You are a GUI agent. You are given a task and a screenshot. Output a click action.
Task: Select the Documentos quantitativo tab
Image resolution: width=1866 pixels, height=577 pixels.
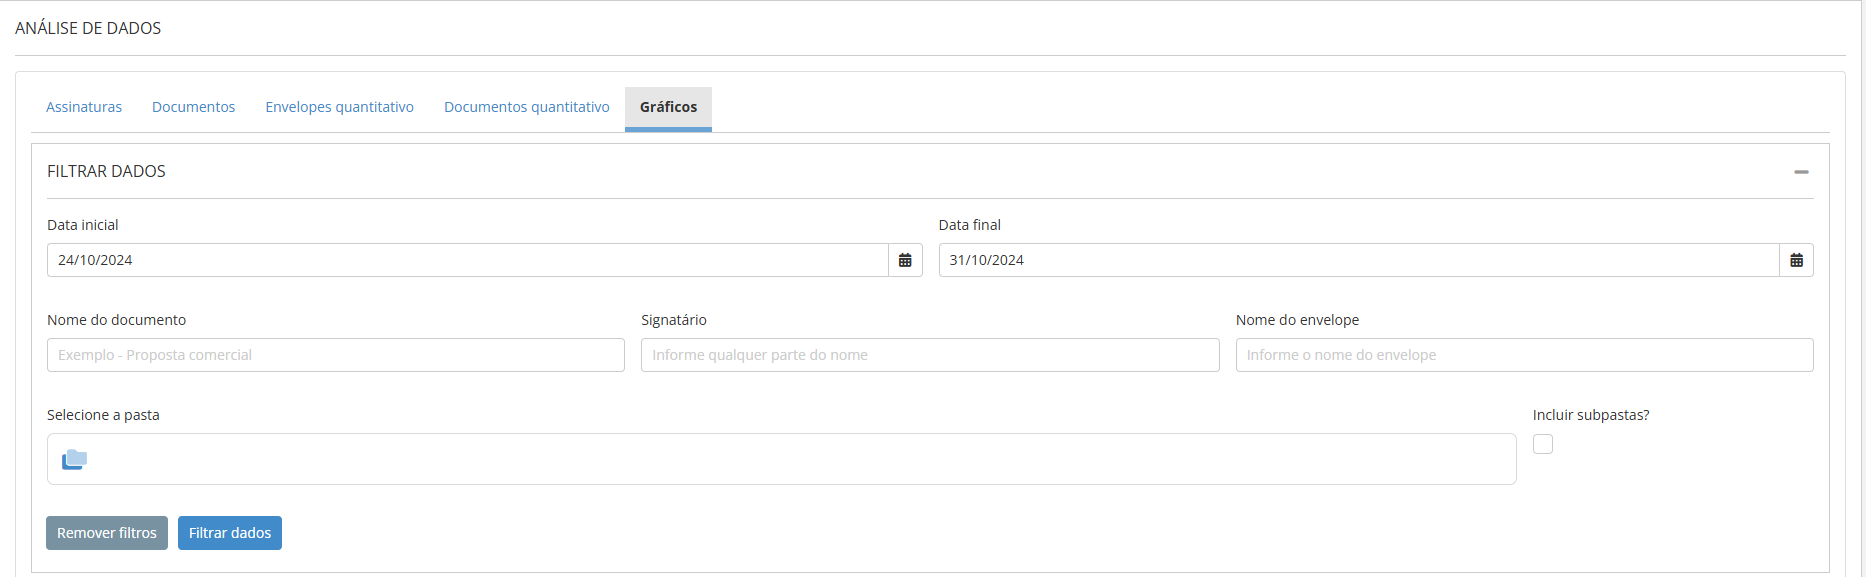tap(526, 107)
